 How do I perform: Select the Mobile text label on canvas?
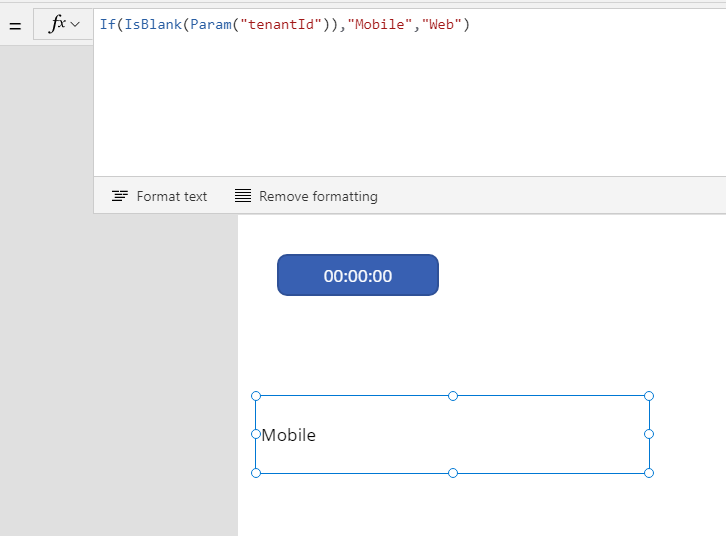[289, 435]
